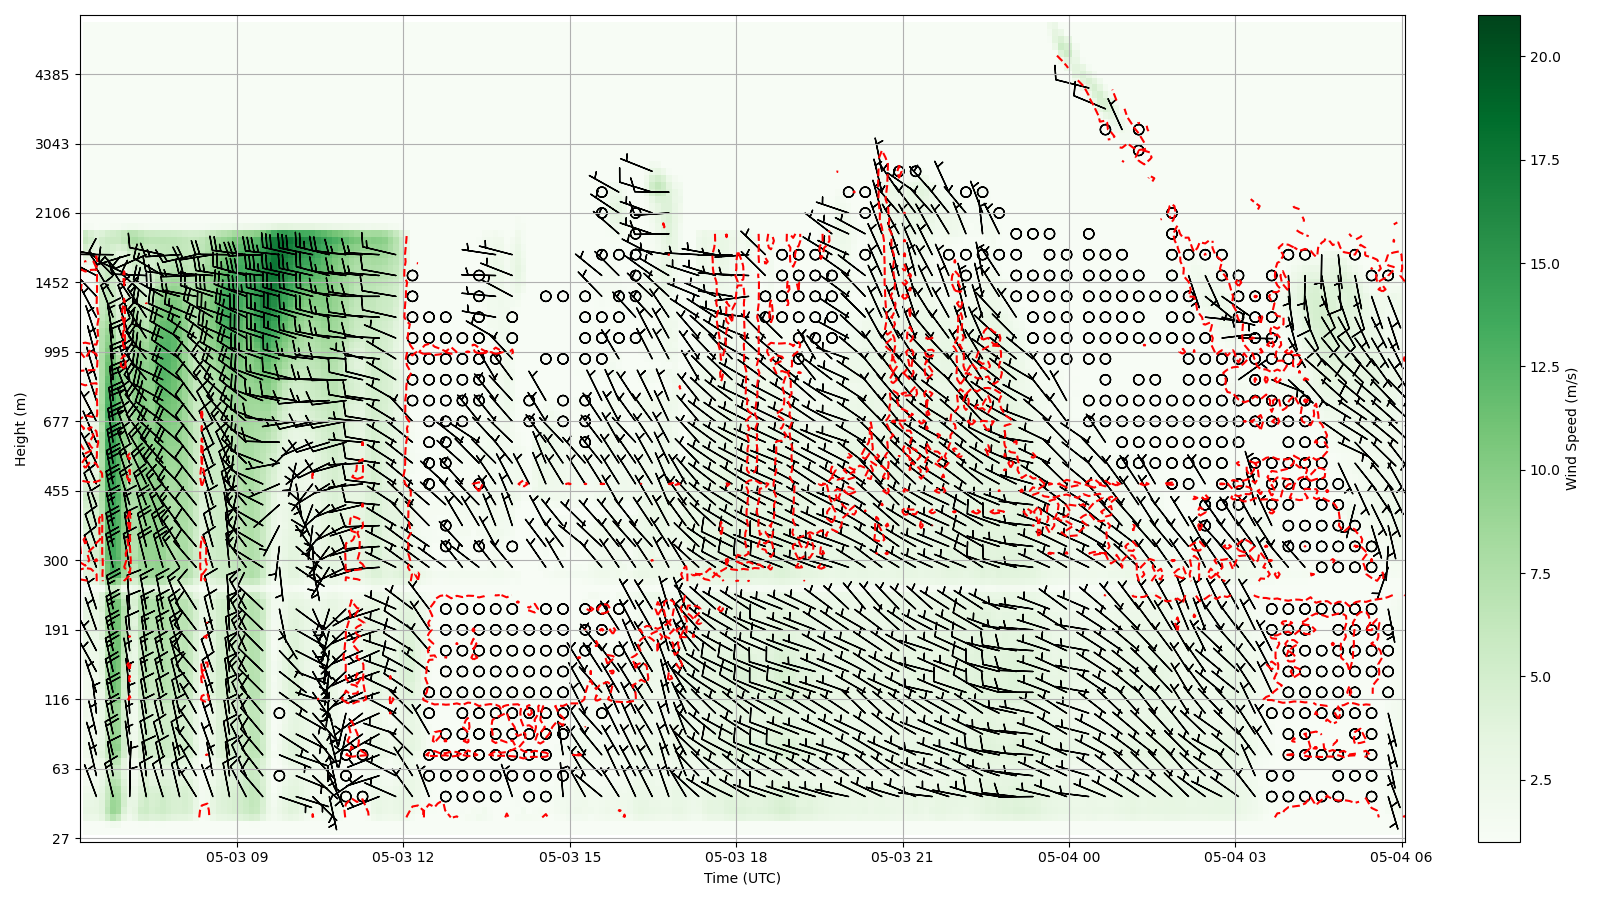
Task: Select the 63 height tick label
Action: 59,769
